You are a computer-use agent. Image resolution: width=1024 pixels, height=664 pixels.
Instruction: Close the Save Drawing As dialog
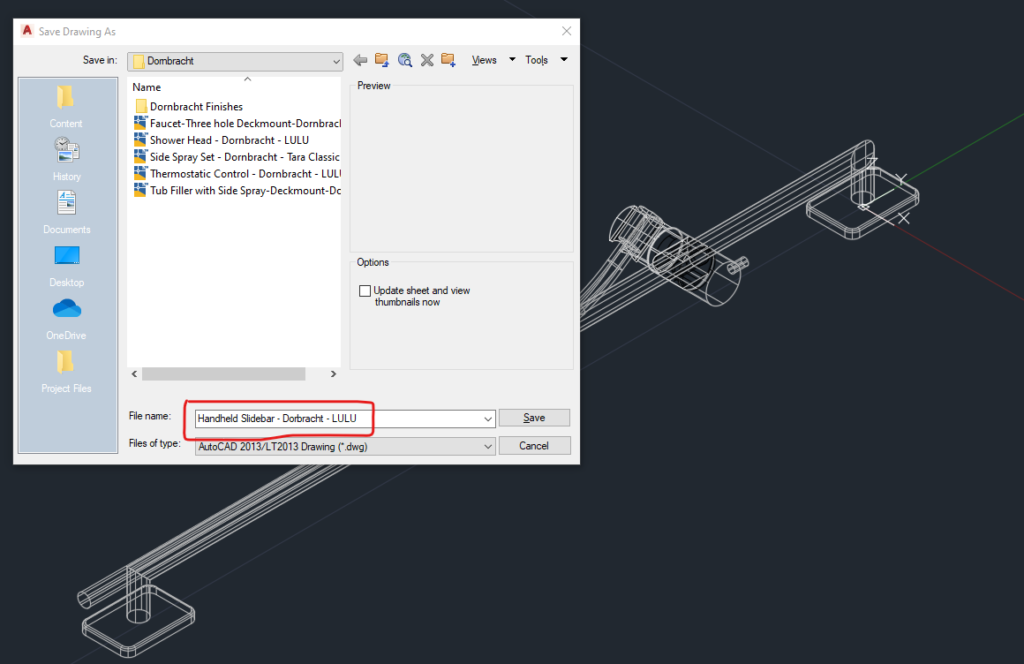566,31
